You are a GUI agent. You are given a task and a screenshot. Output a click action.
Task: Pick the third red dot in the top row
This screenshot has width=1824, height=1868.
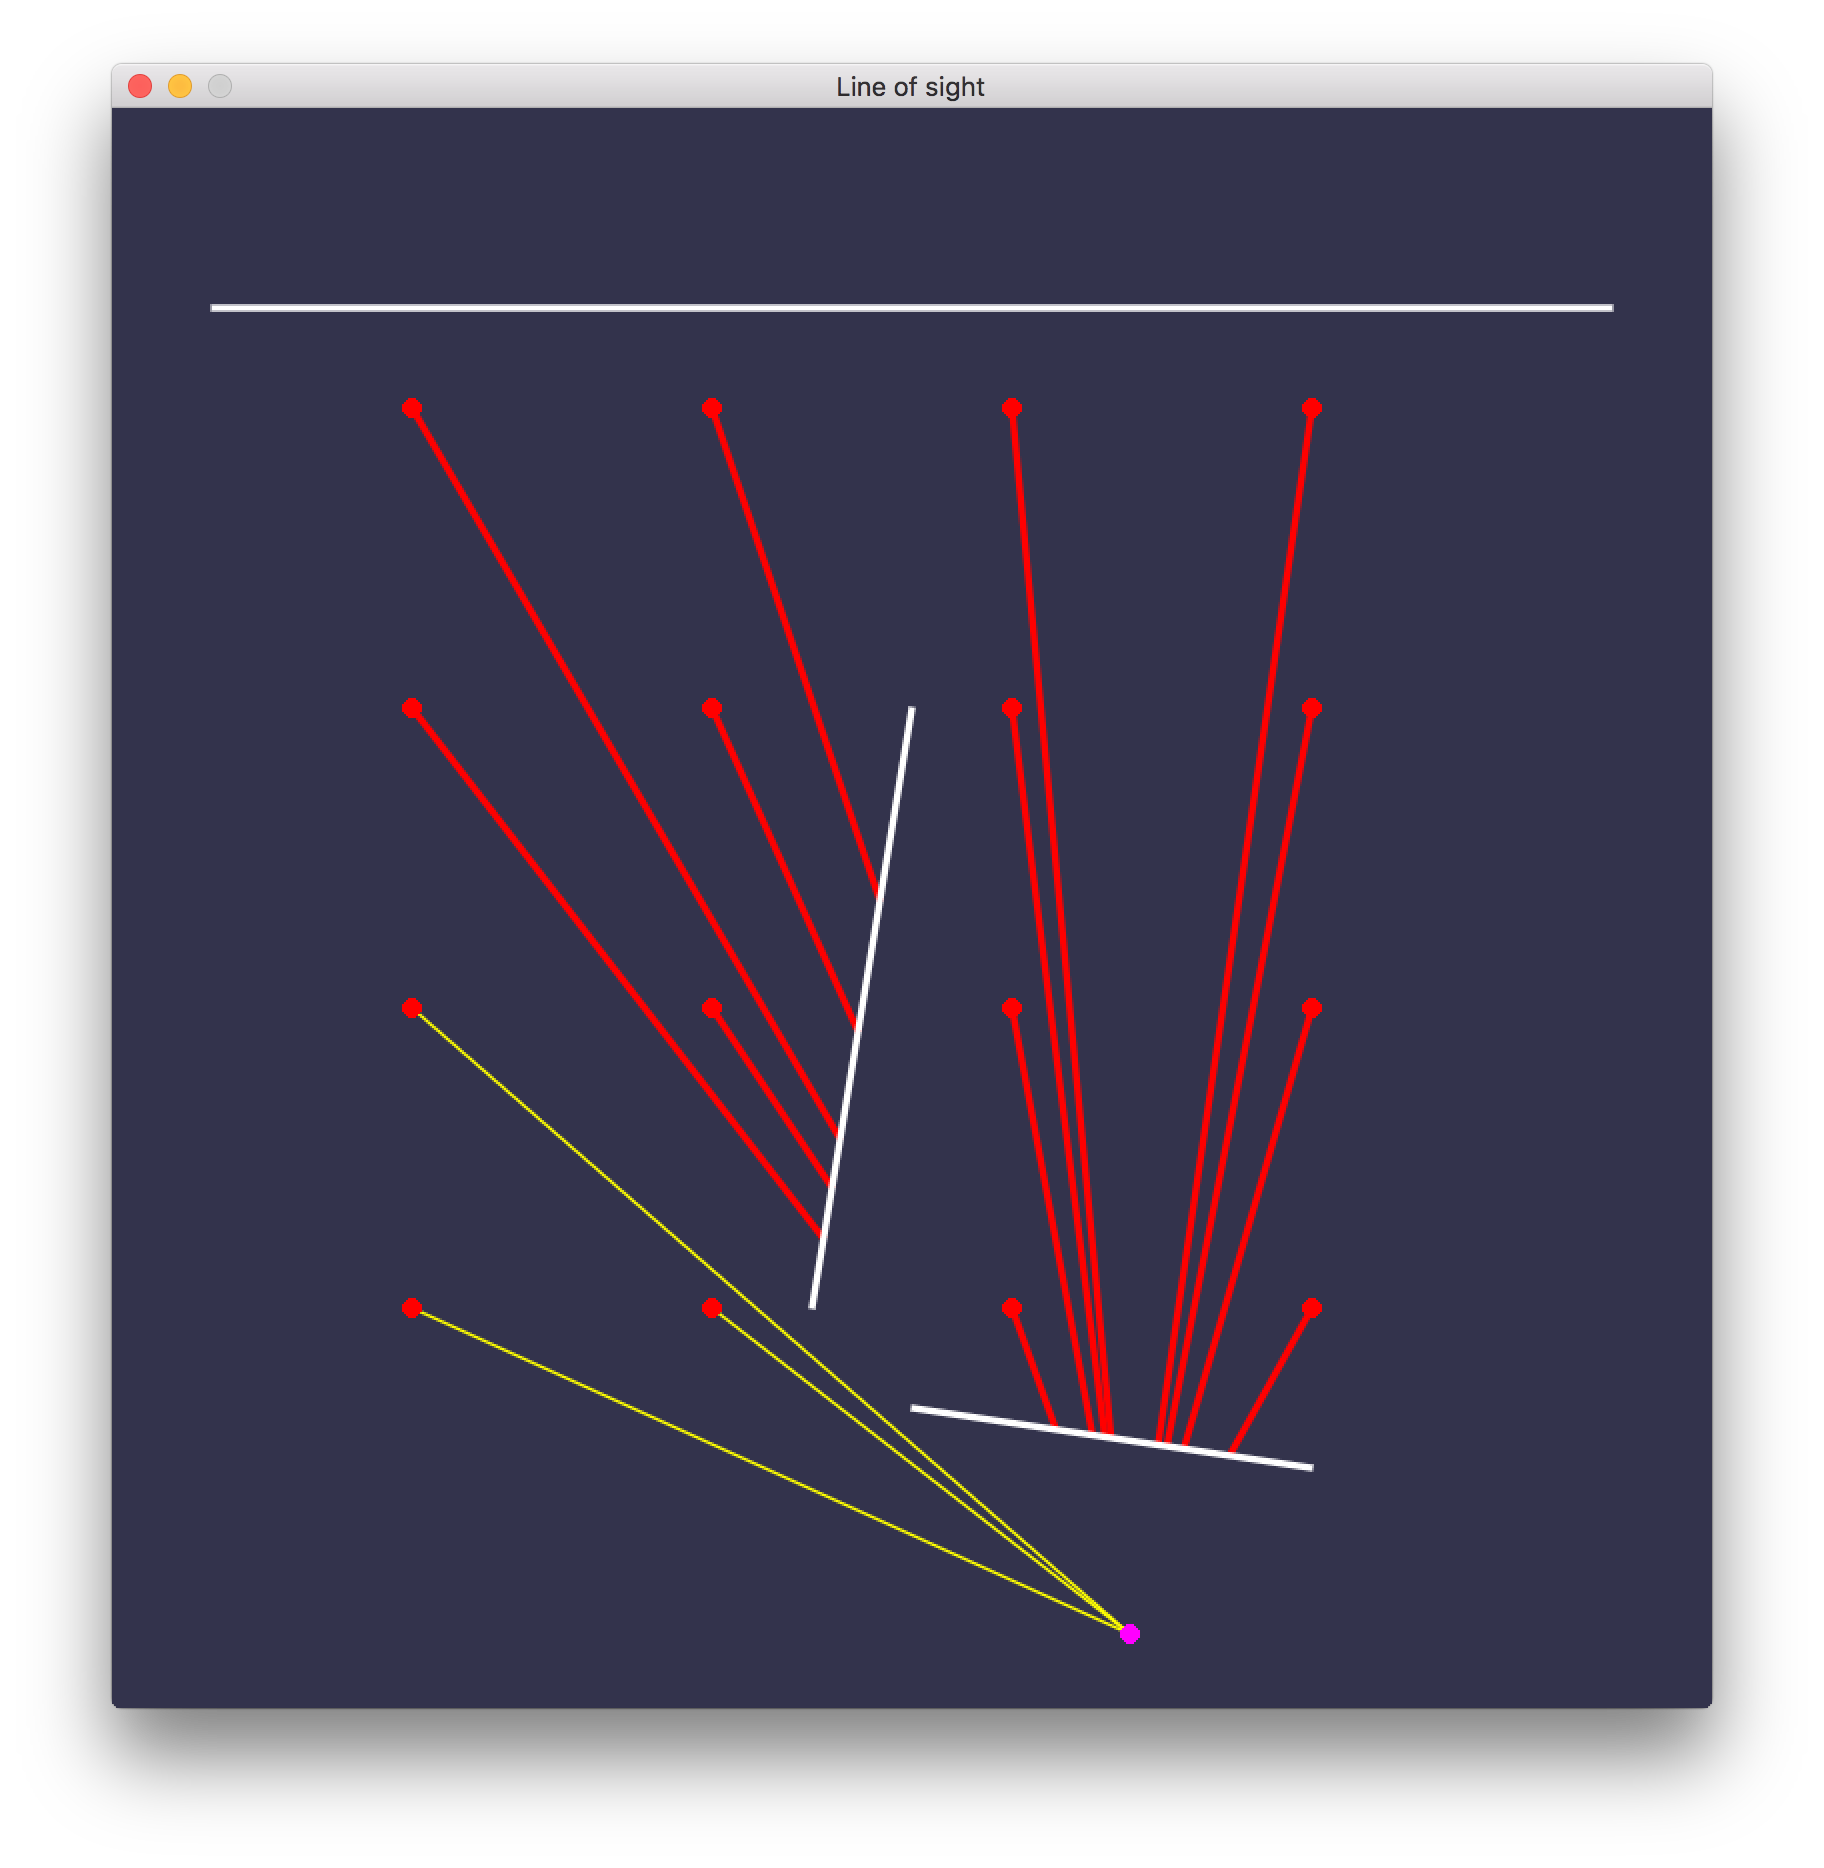pyautogui.click(x=1011, y=408)
